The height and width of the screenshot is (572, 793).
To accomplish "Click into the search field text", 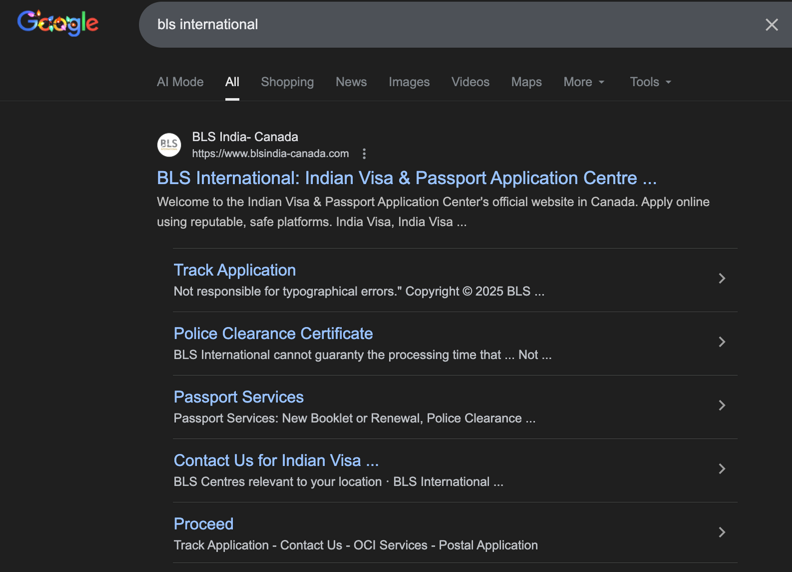I will coord(400,24).
